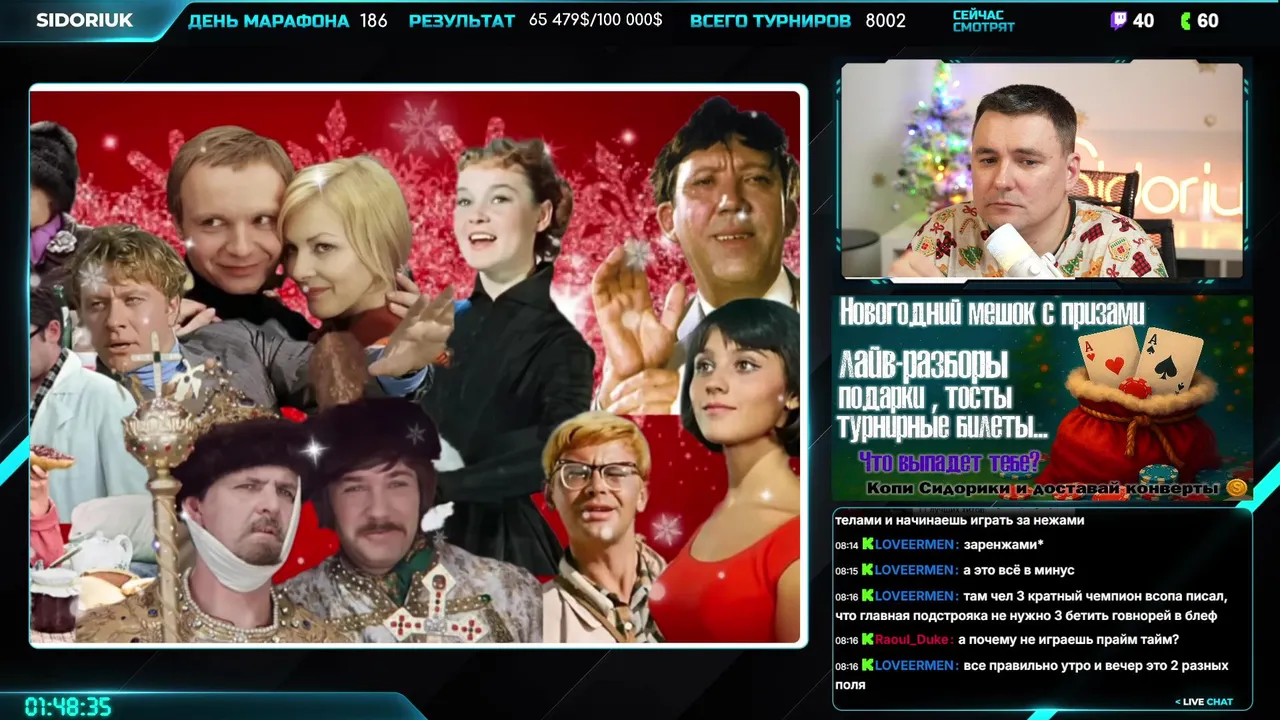Click the stream timer 01:48:35

tap(68, 707)
